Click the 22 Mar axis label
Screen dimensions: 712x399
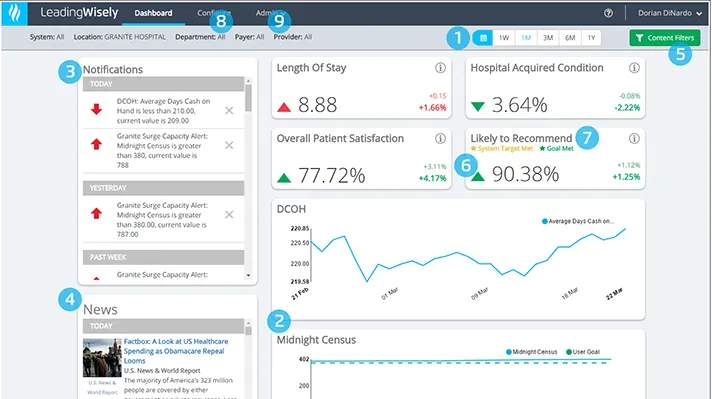pos(614,294)
